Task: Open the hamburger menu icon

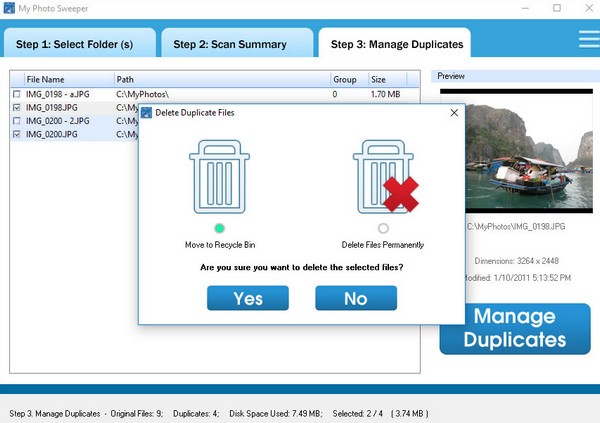Action: click(587, 38)
